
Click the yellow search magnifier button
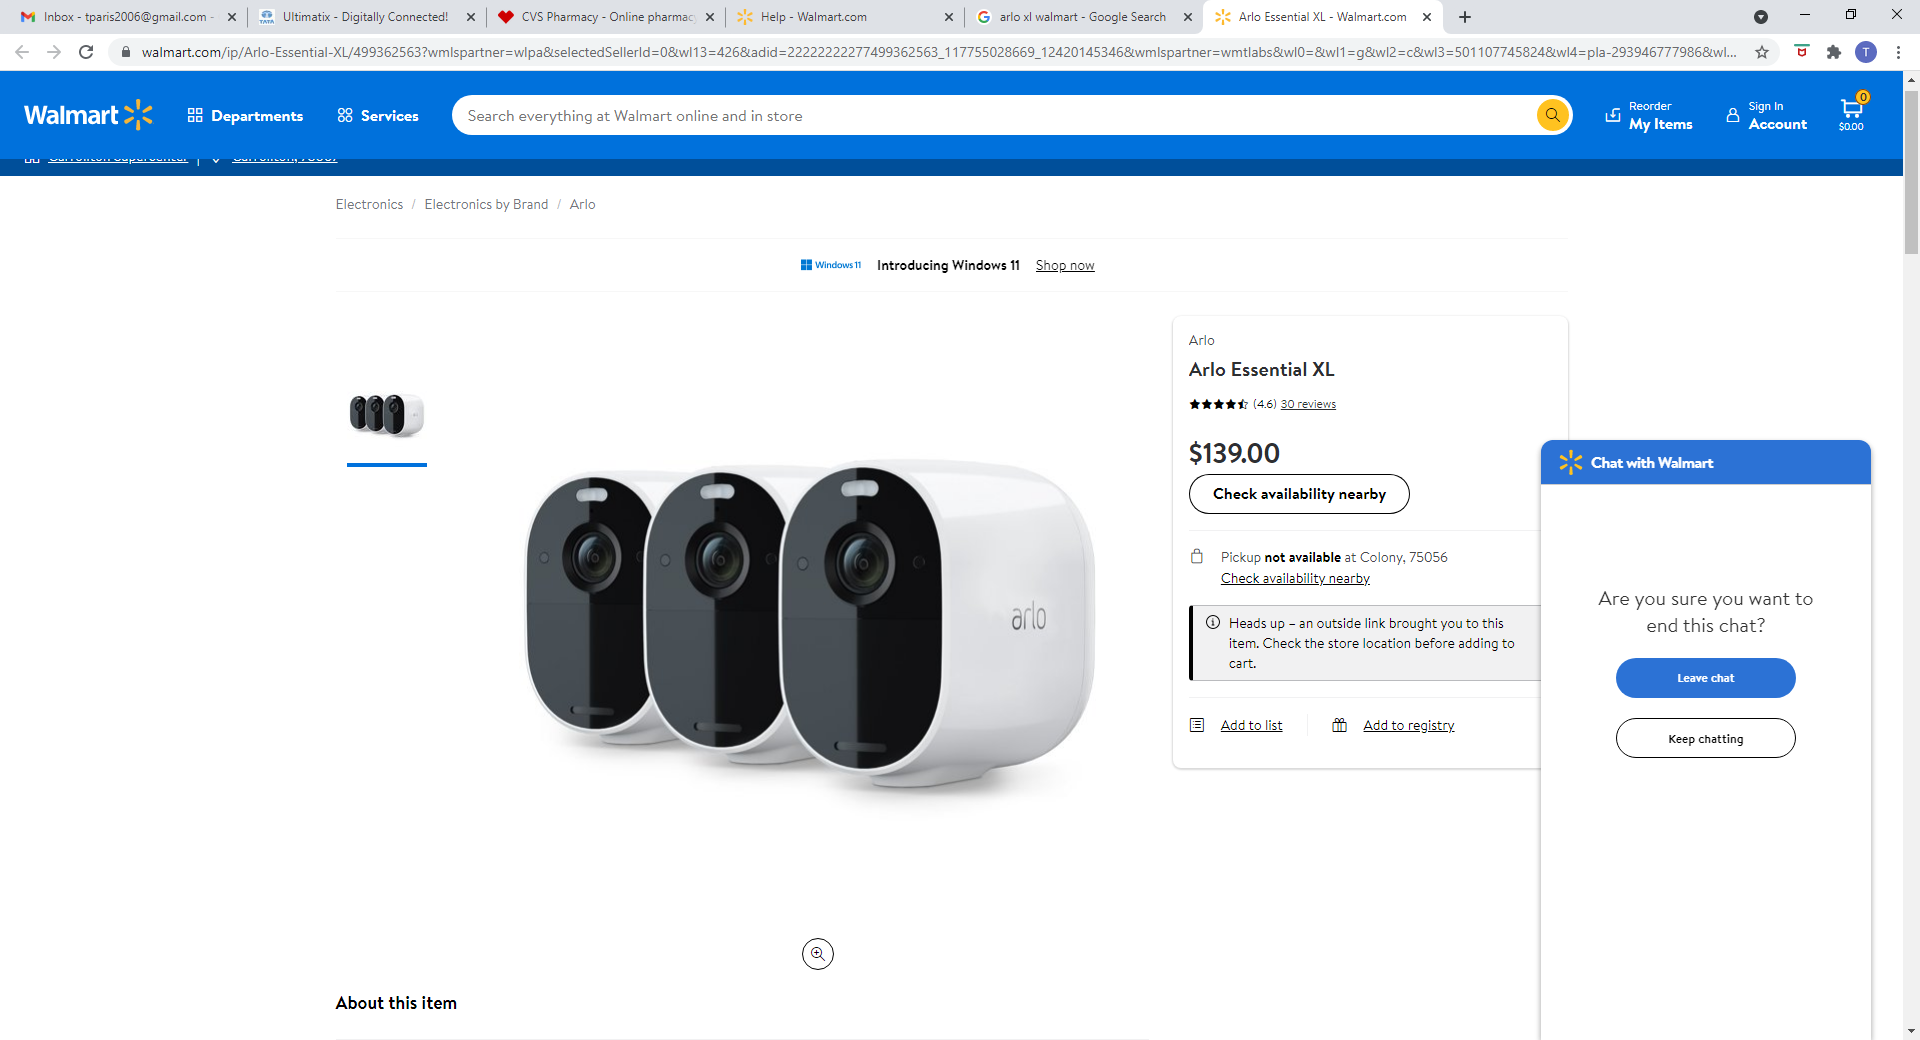pos(1552,115)
